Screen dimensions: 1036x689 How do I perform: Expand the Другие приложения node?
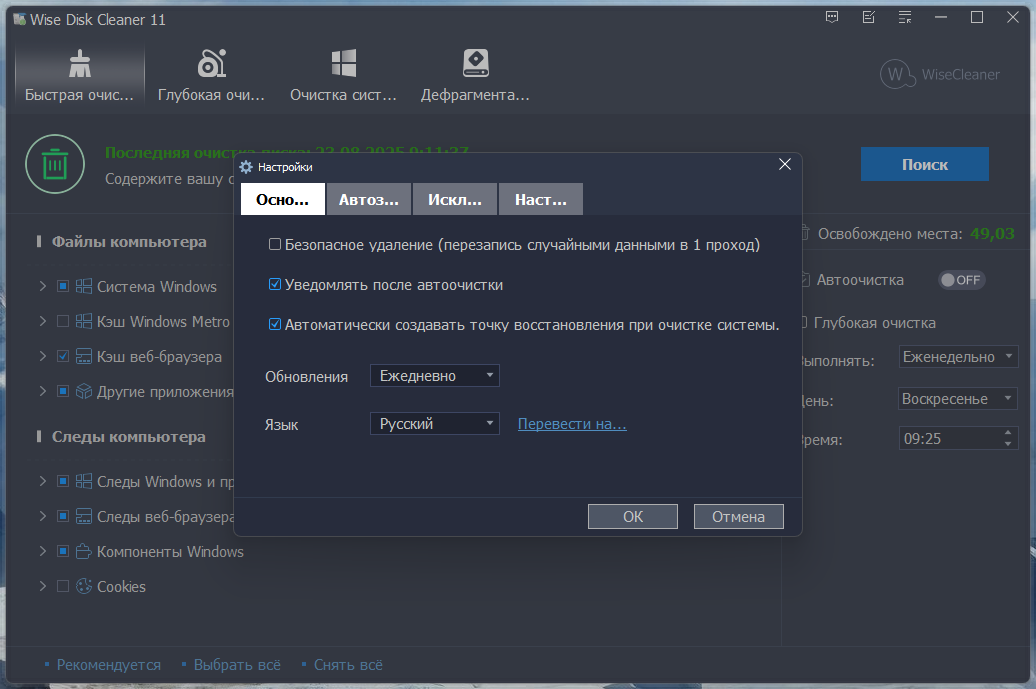click(x=43, y=391)
